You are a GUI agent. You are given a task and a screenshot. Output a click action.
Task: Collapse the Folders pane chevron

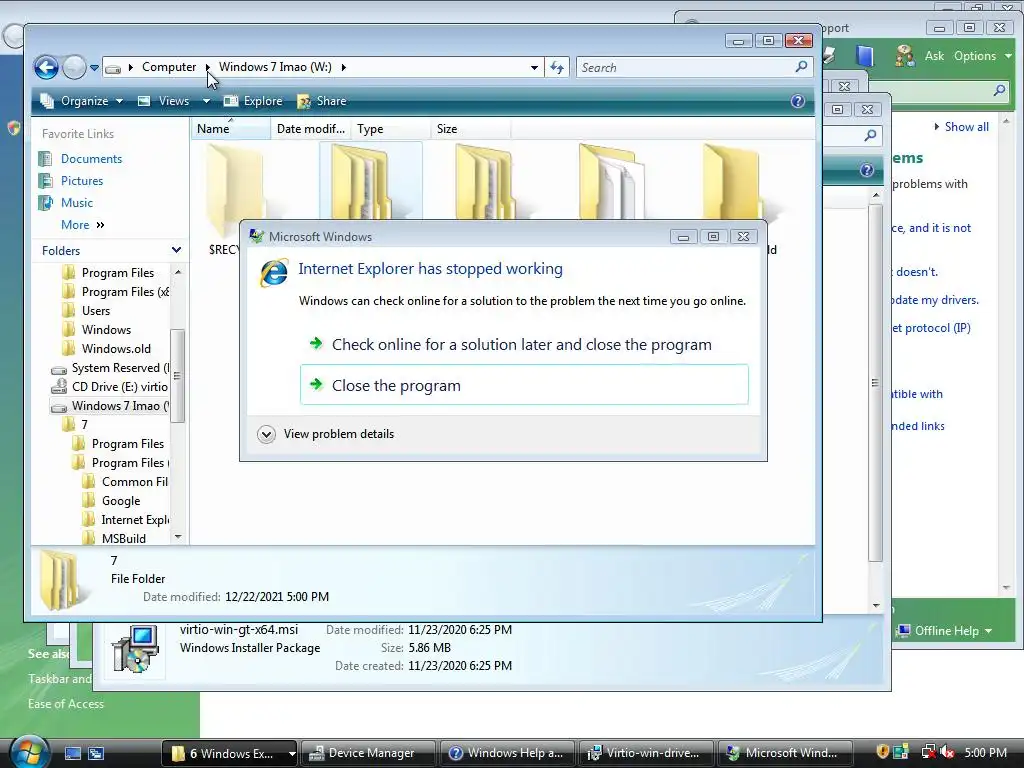click(176, 250)
